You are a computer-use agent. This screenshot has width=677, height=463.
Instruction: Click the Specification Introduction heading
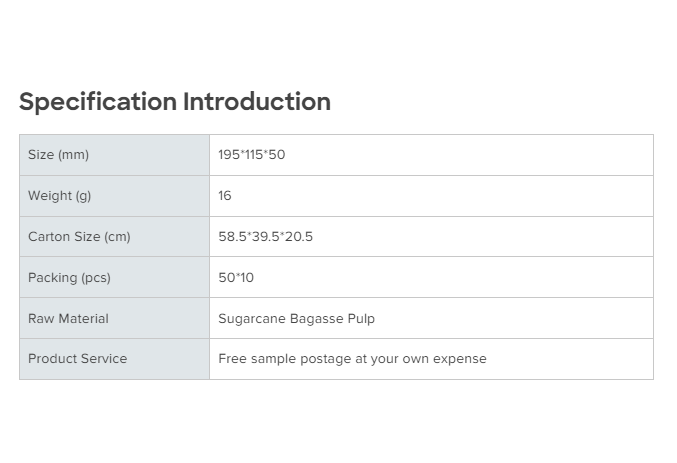[175, 102]
